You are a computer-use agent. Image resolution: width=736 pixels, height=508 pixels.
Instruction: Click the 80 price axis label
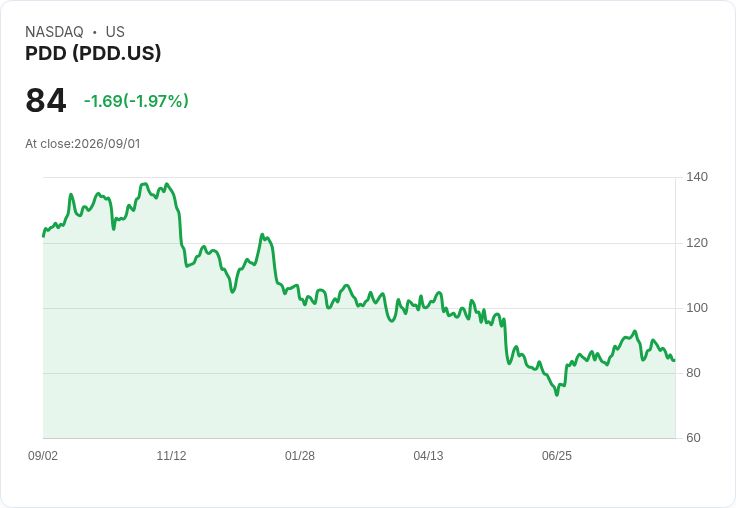[x=693, y=373]
